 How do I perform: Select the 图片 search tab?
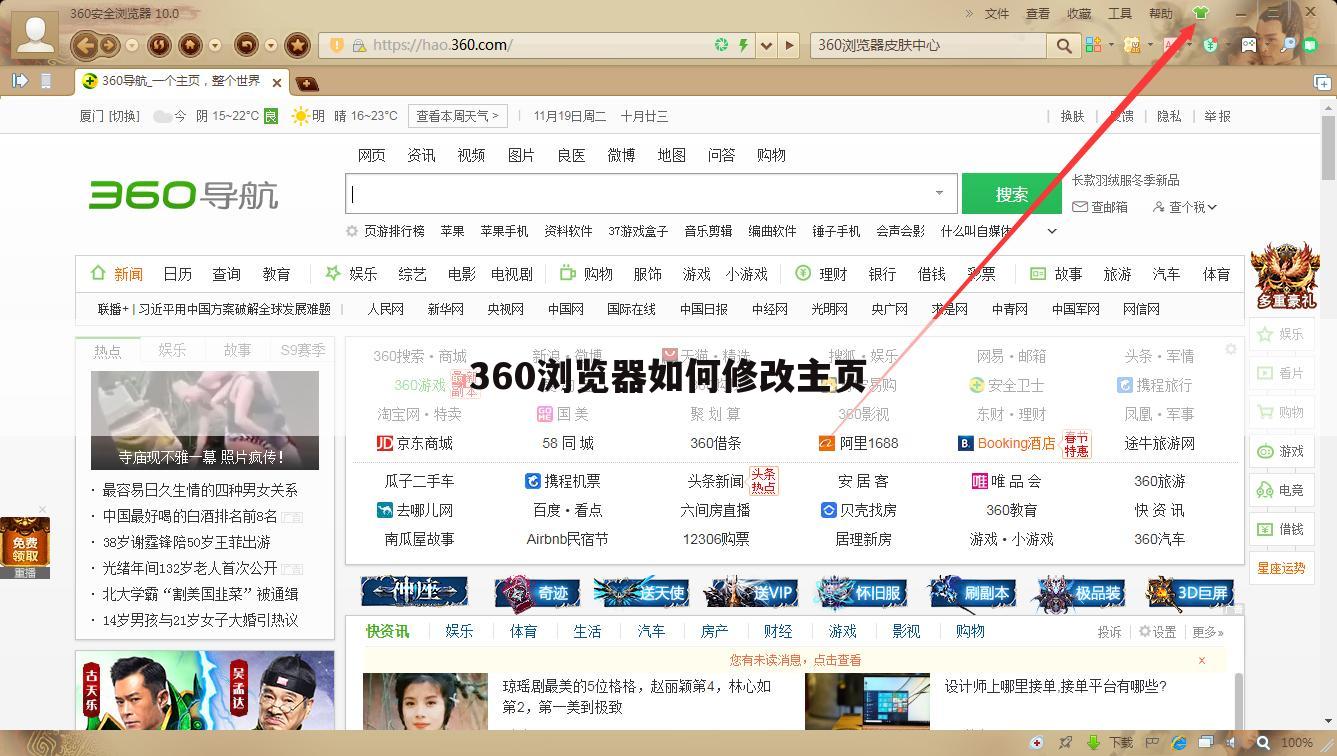click(521, 155)
